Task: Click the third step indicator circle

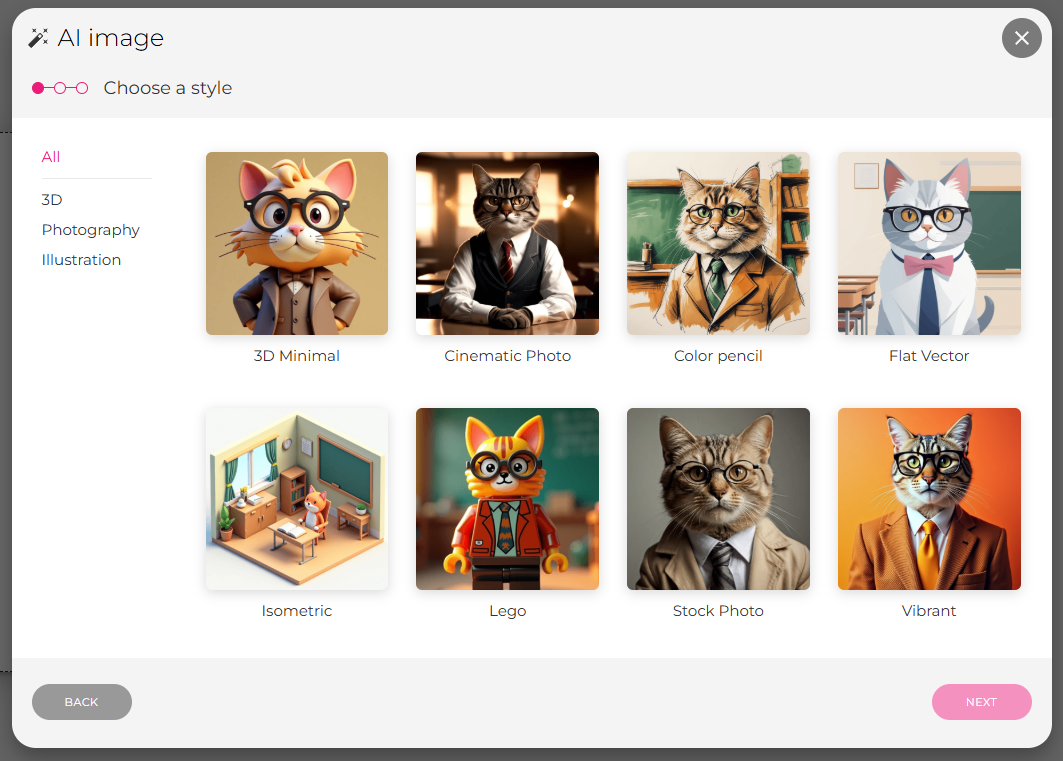Action: 82,88
